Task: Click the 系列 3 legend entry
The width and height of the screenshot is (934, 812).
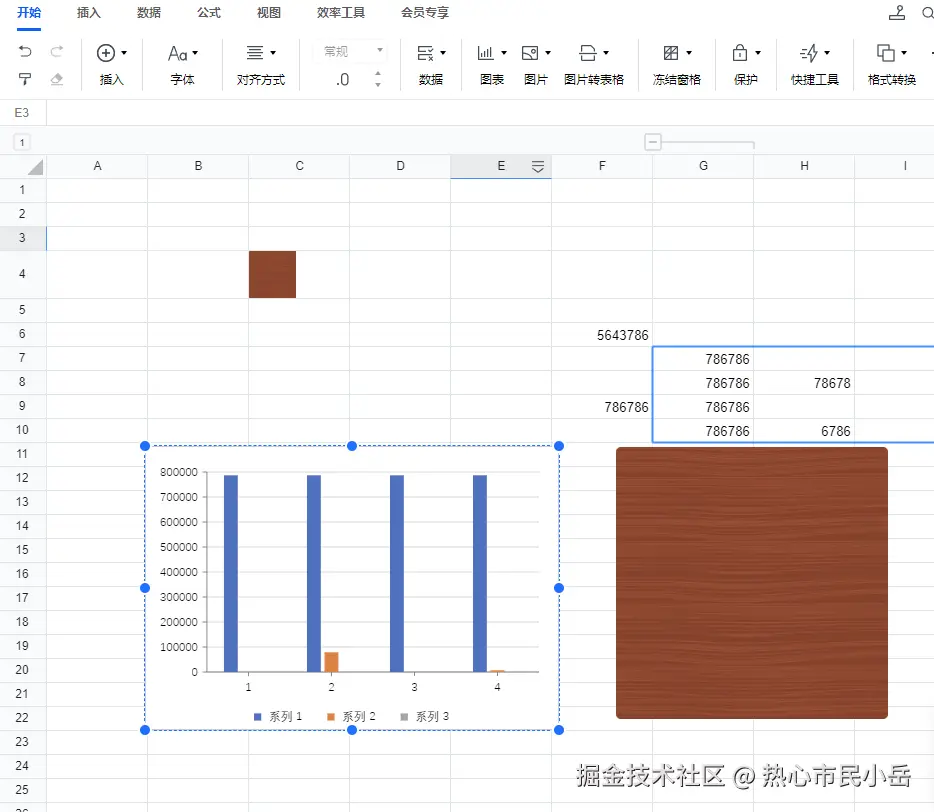Action: 425,717
